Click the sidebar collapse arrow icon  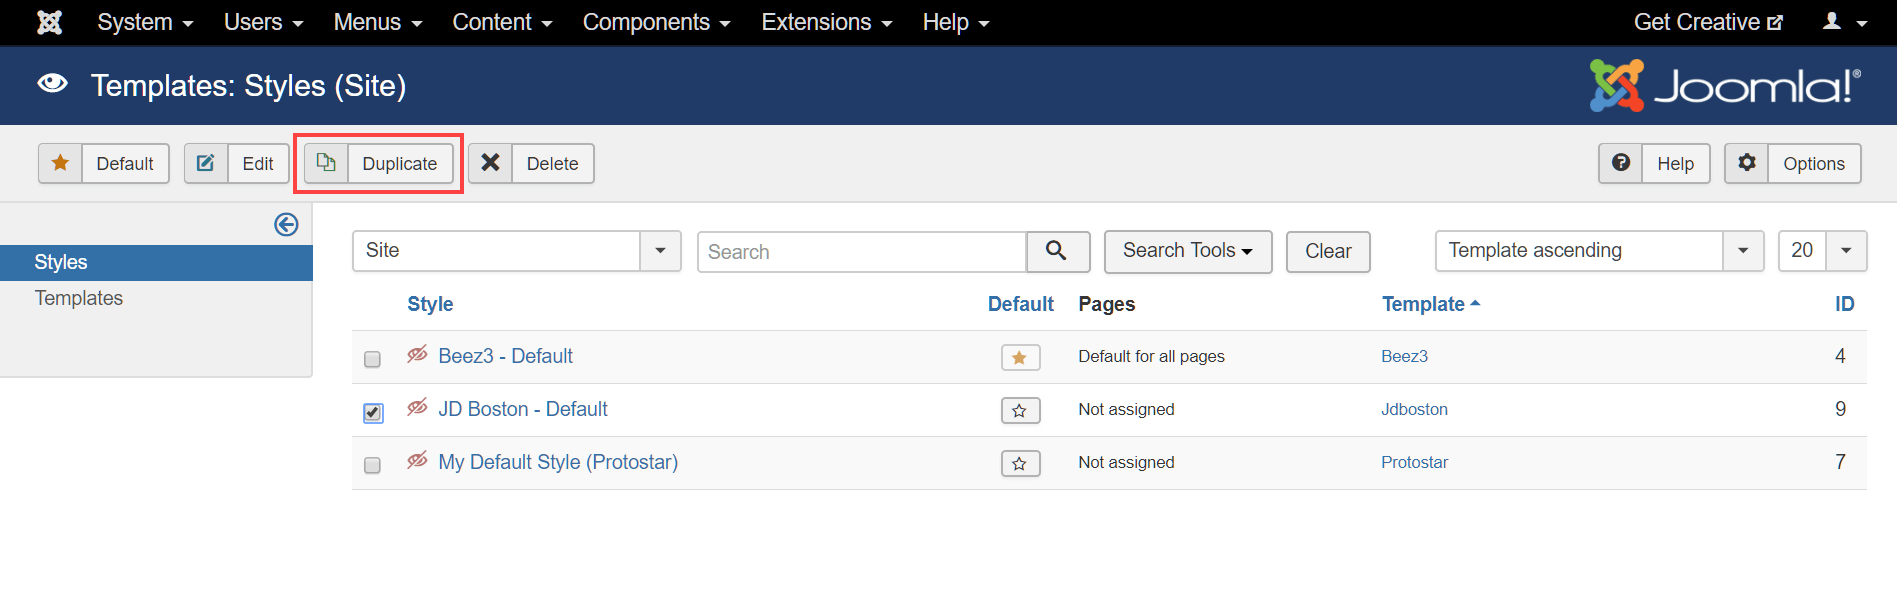pyautogui.click(x=286, y=224)
